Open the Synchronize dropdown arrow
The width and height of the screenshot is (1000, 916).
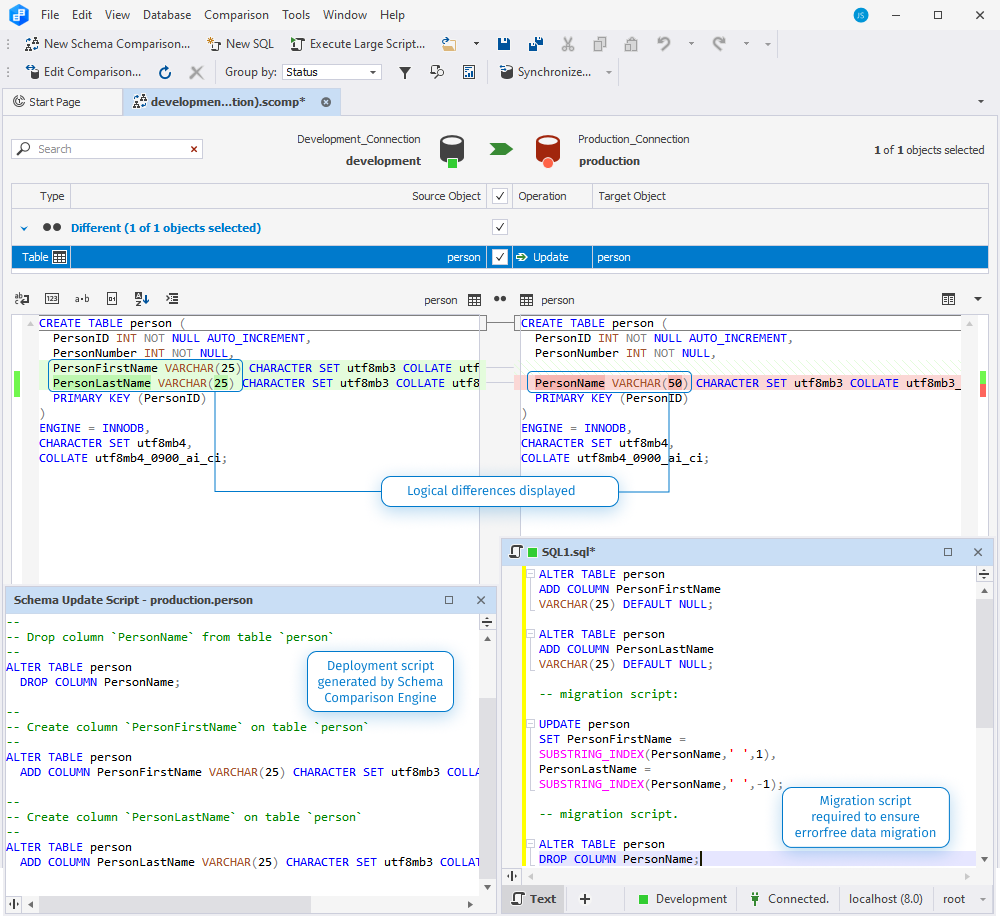click(608, 73)
